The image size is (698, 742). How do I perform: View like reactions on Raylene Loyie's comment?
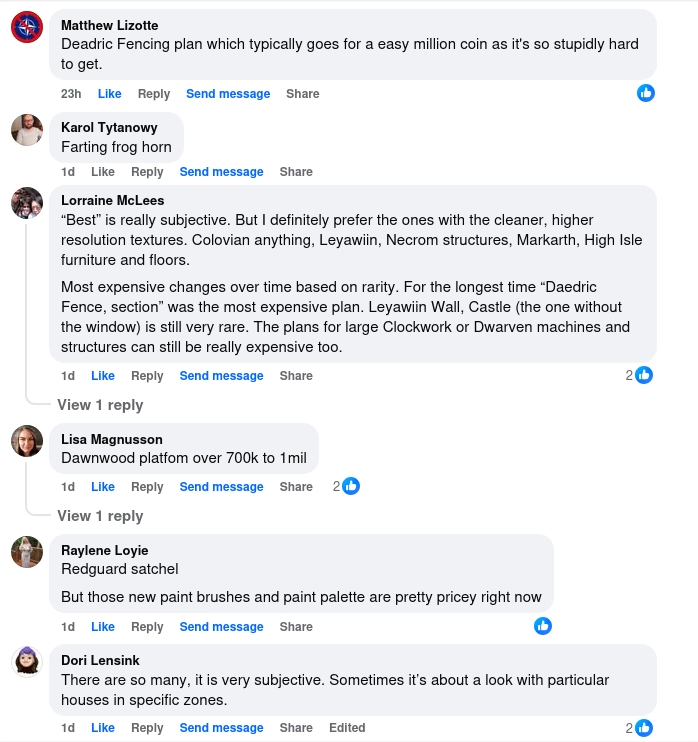pos(543,626)
